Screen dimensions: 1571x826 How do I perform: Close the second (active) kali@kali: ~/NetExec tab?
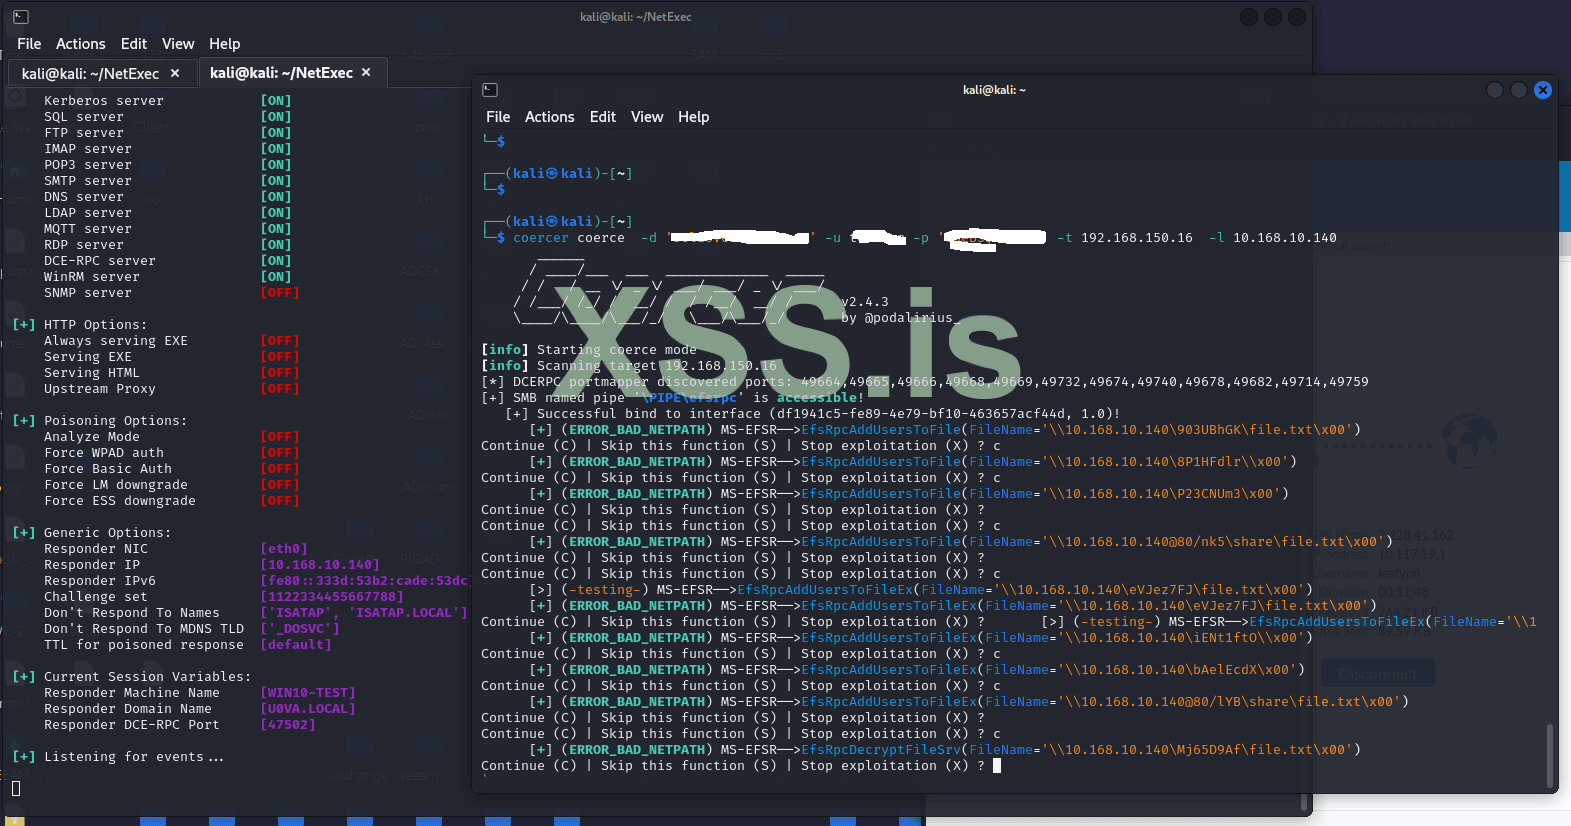click(366, 72)
